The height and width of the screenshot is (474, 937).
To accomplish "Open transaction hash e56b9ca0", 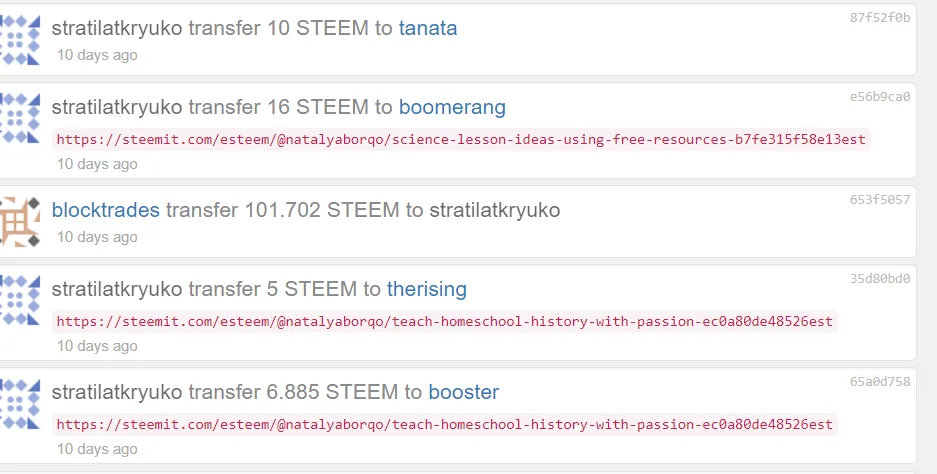I will pyautogui.click(x=880, y=97).
